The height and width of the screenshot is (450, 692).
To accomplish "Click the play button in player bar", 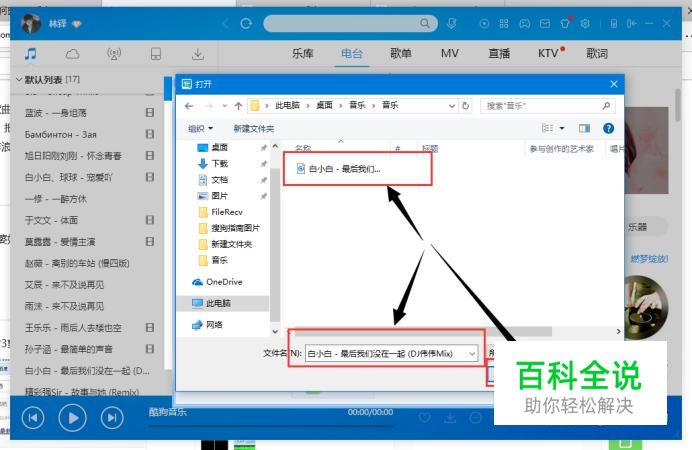I will tap(72, 417).
